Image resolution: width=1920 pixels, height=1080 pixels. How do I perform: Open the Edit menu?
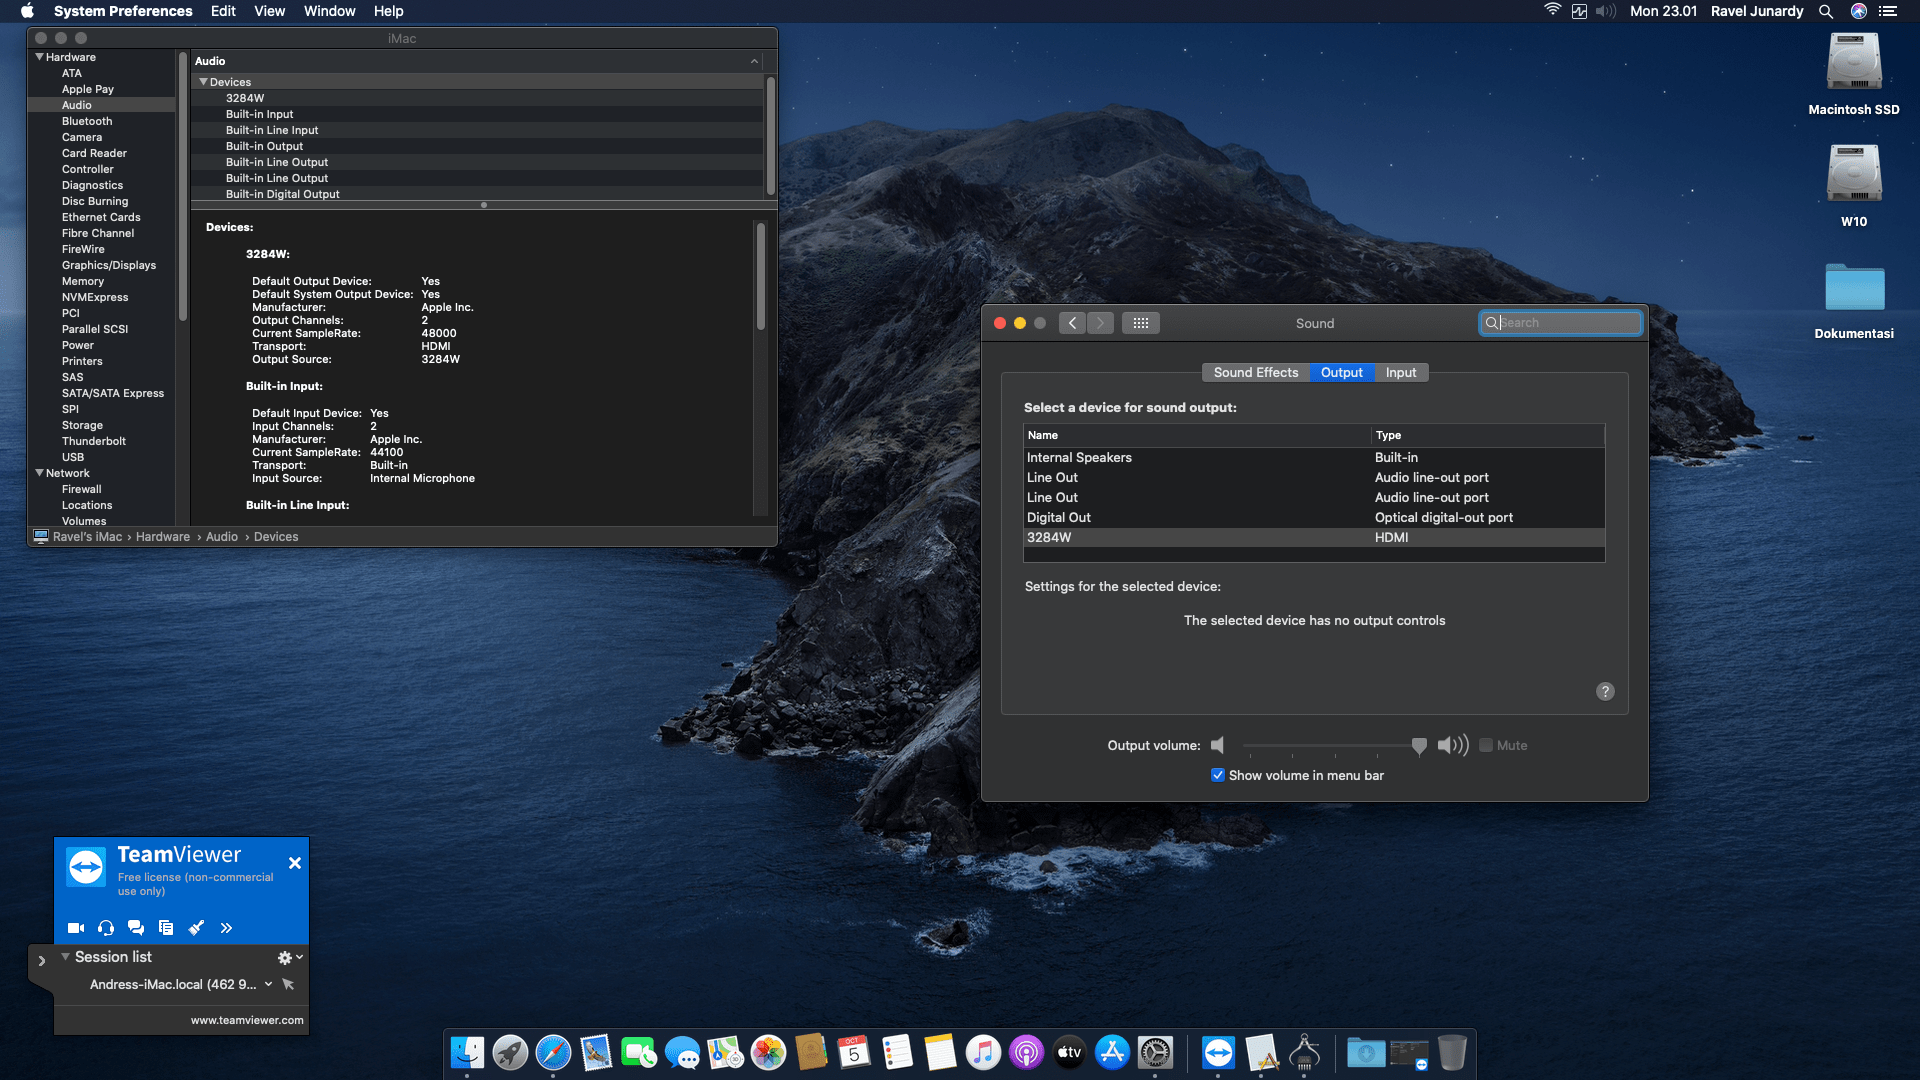[223, 11]
